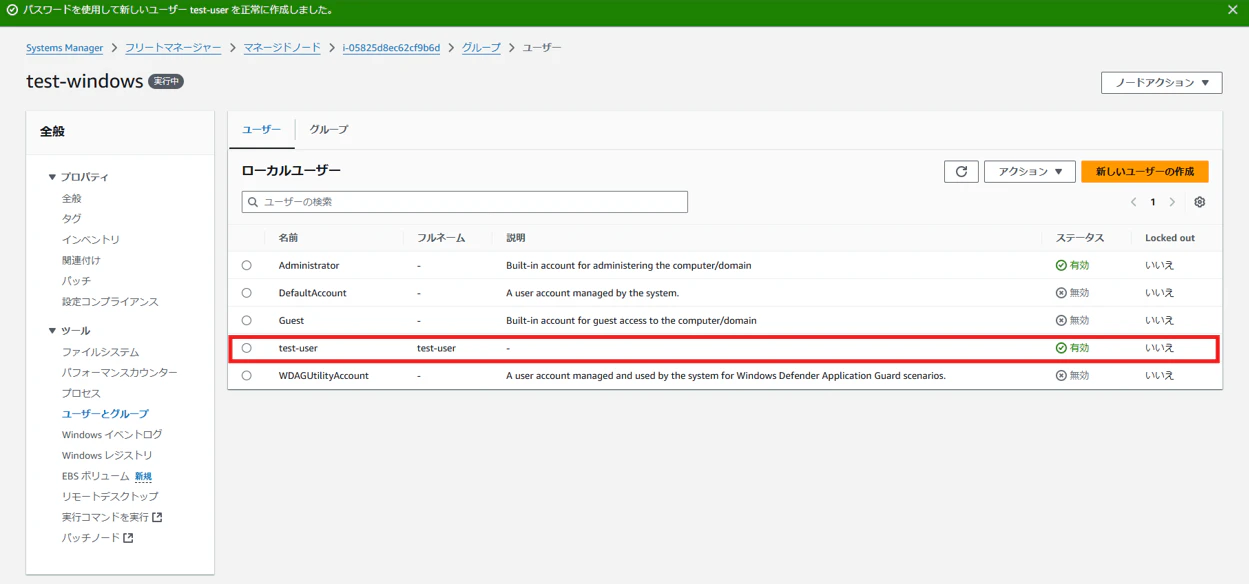This screenshot has height=584, width=1249.
Task: Click the 無効 status icon in WDAGUtilityAccount row
Action: pyautogui.click(x=1061, y=376)
